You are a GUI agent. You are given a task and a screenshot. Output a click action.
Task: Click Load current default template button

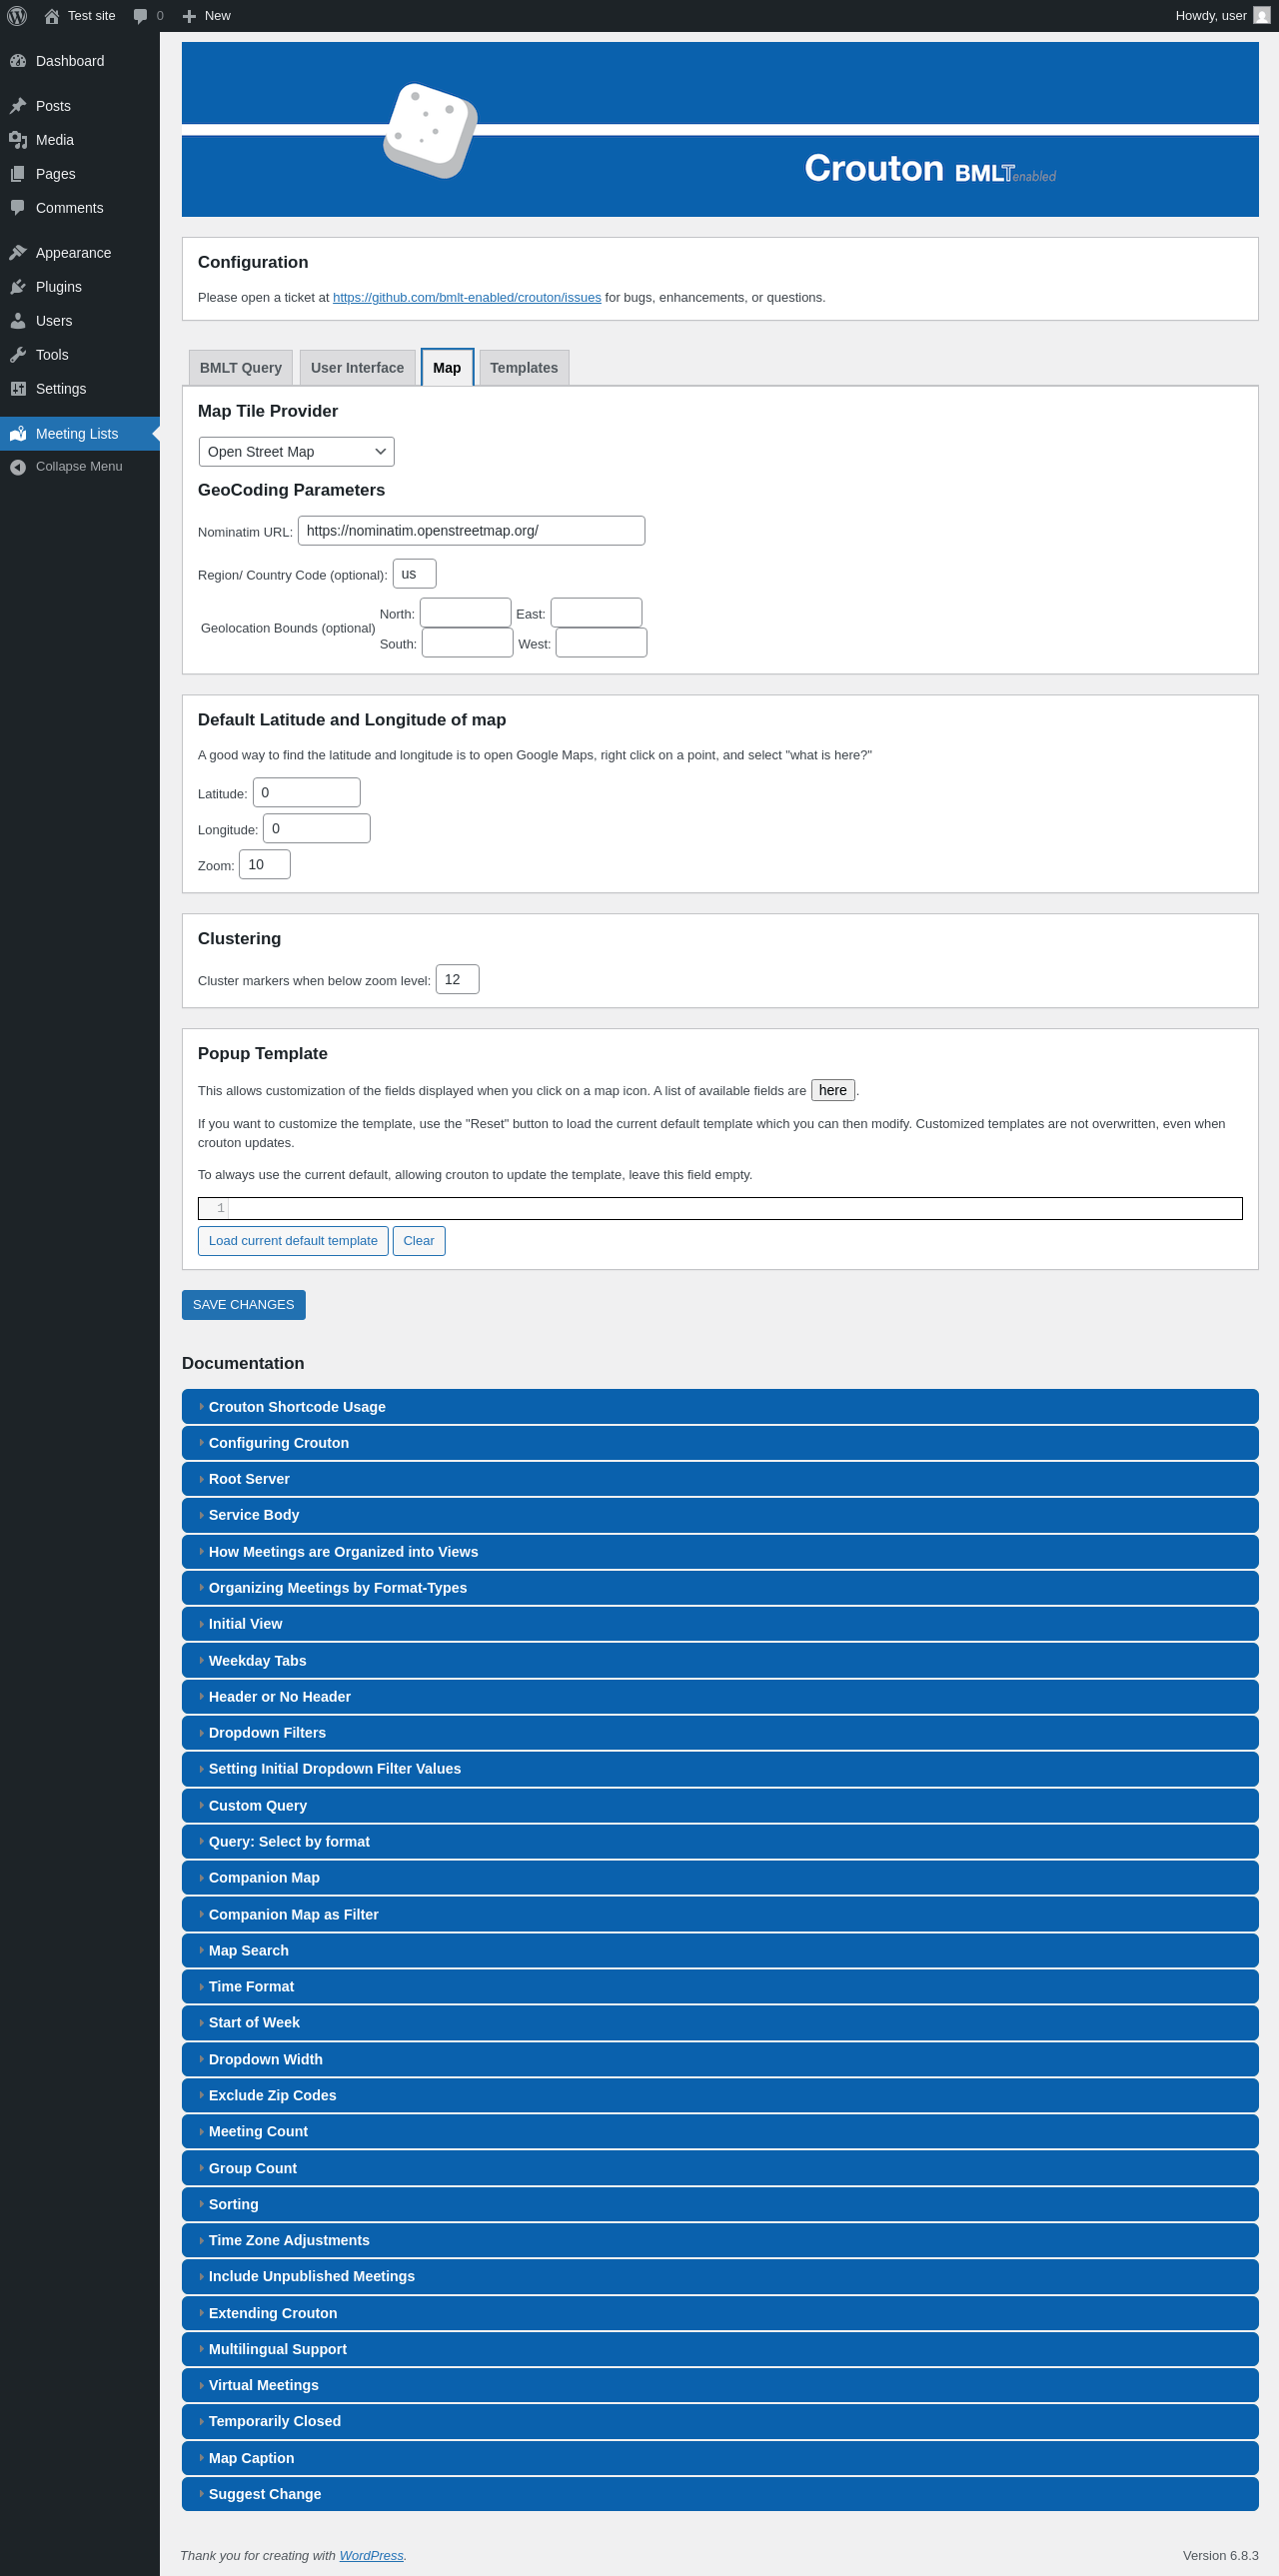click(x=293, y=1241)
